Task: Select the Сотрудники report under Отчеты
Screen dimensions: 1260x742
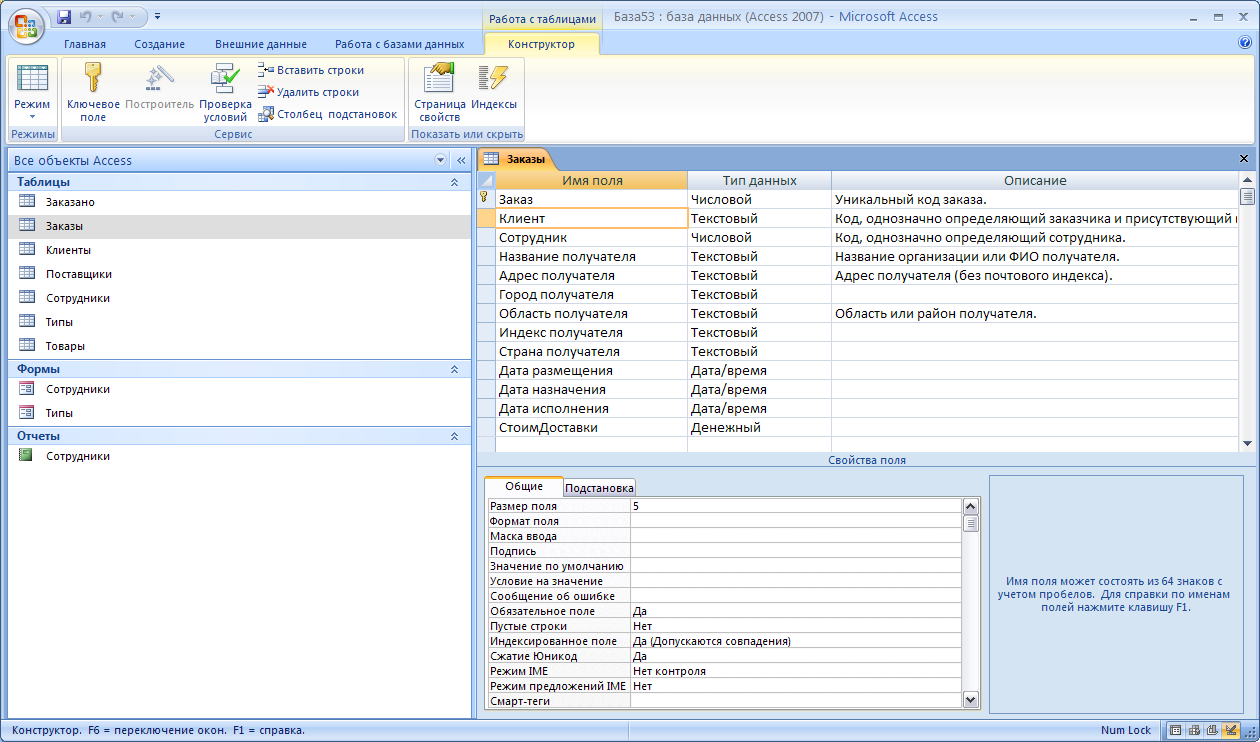Action: tap(239, 456)
